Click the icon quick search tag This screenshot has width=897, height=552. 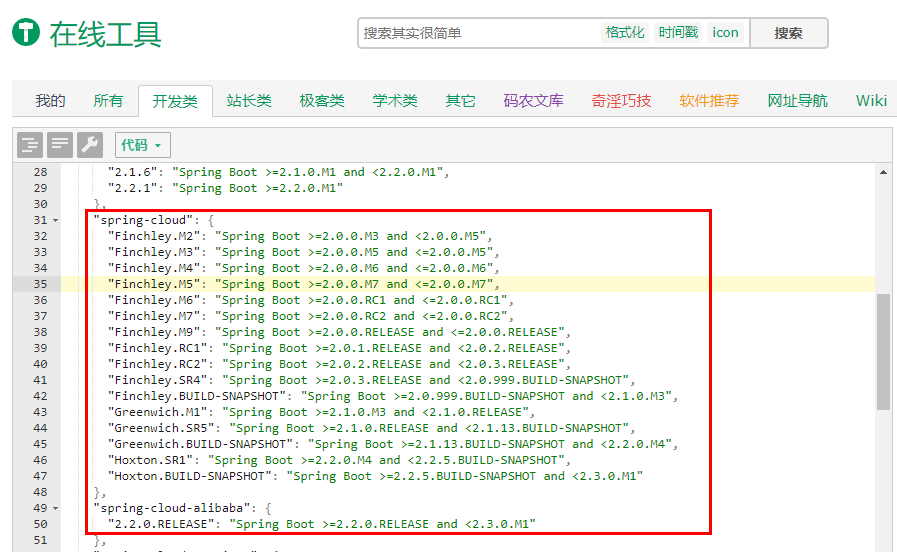pos(725,33)
